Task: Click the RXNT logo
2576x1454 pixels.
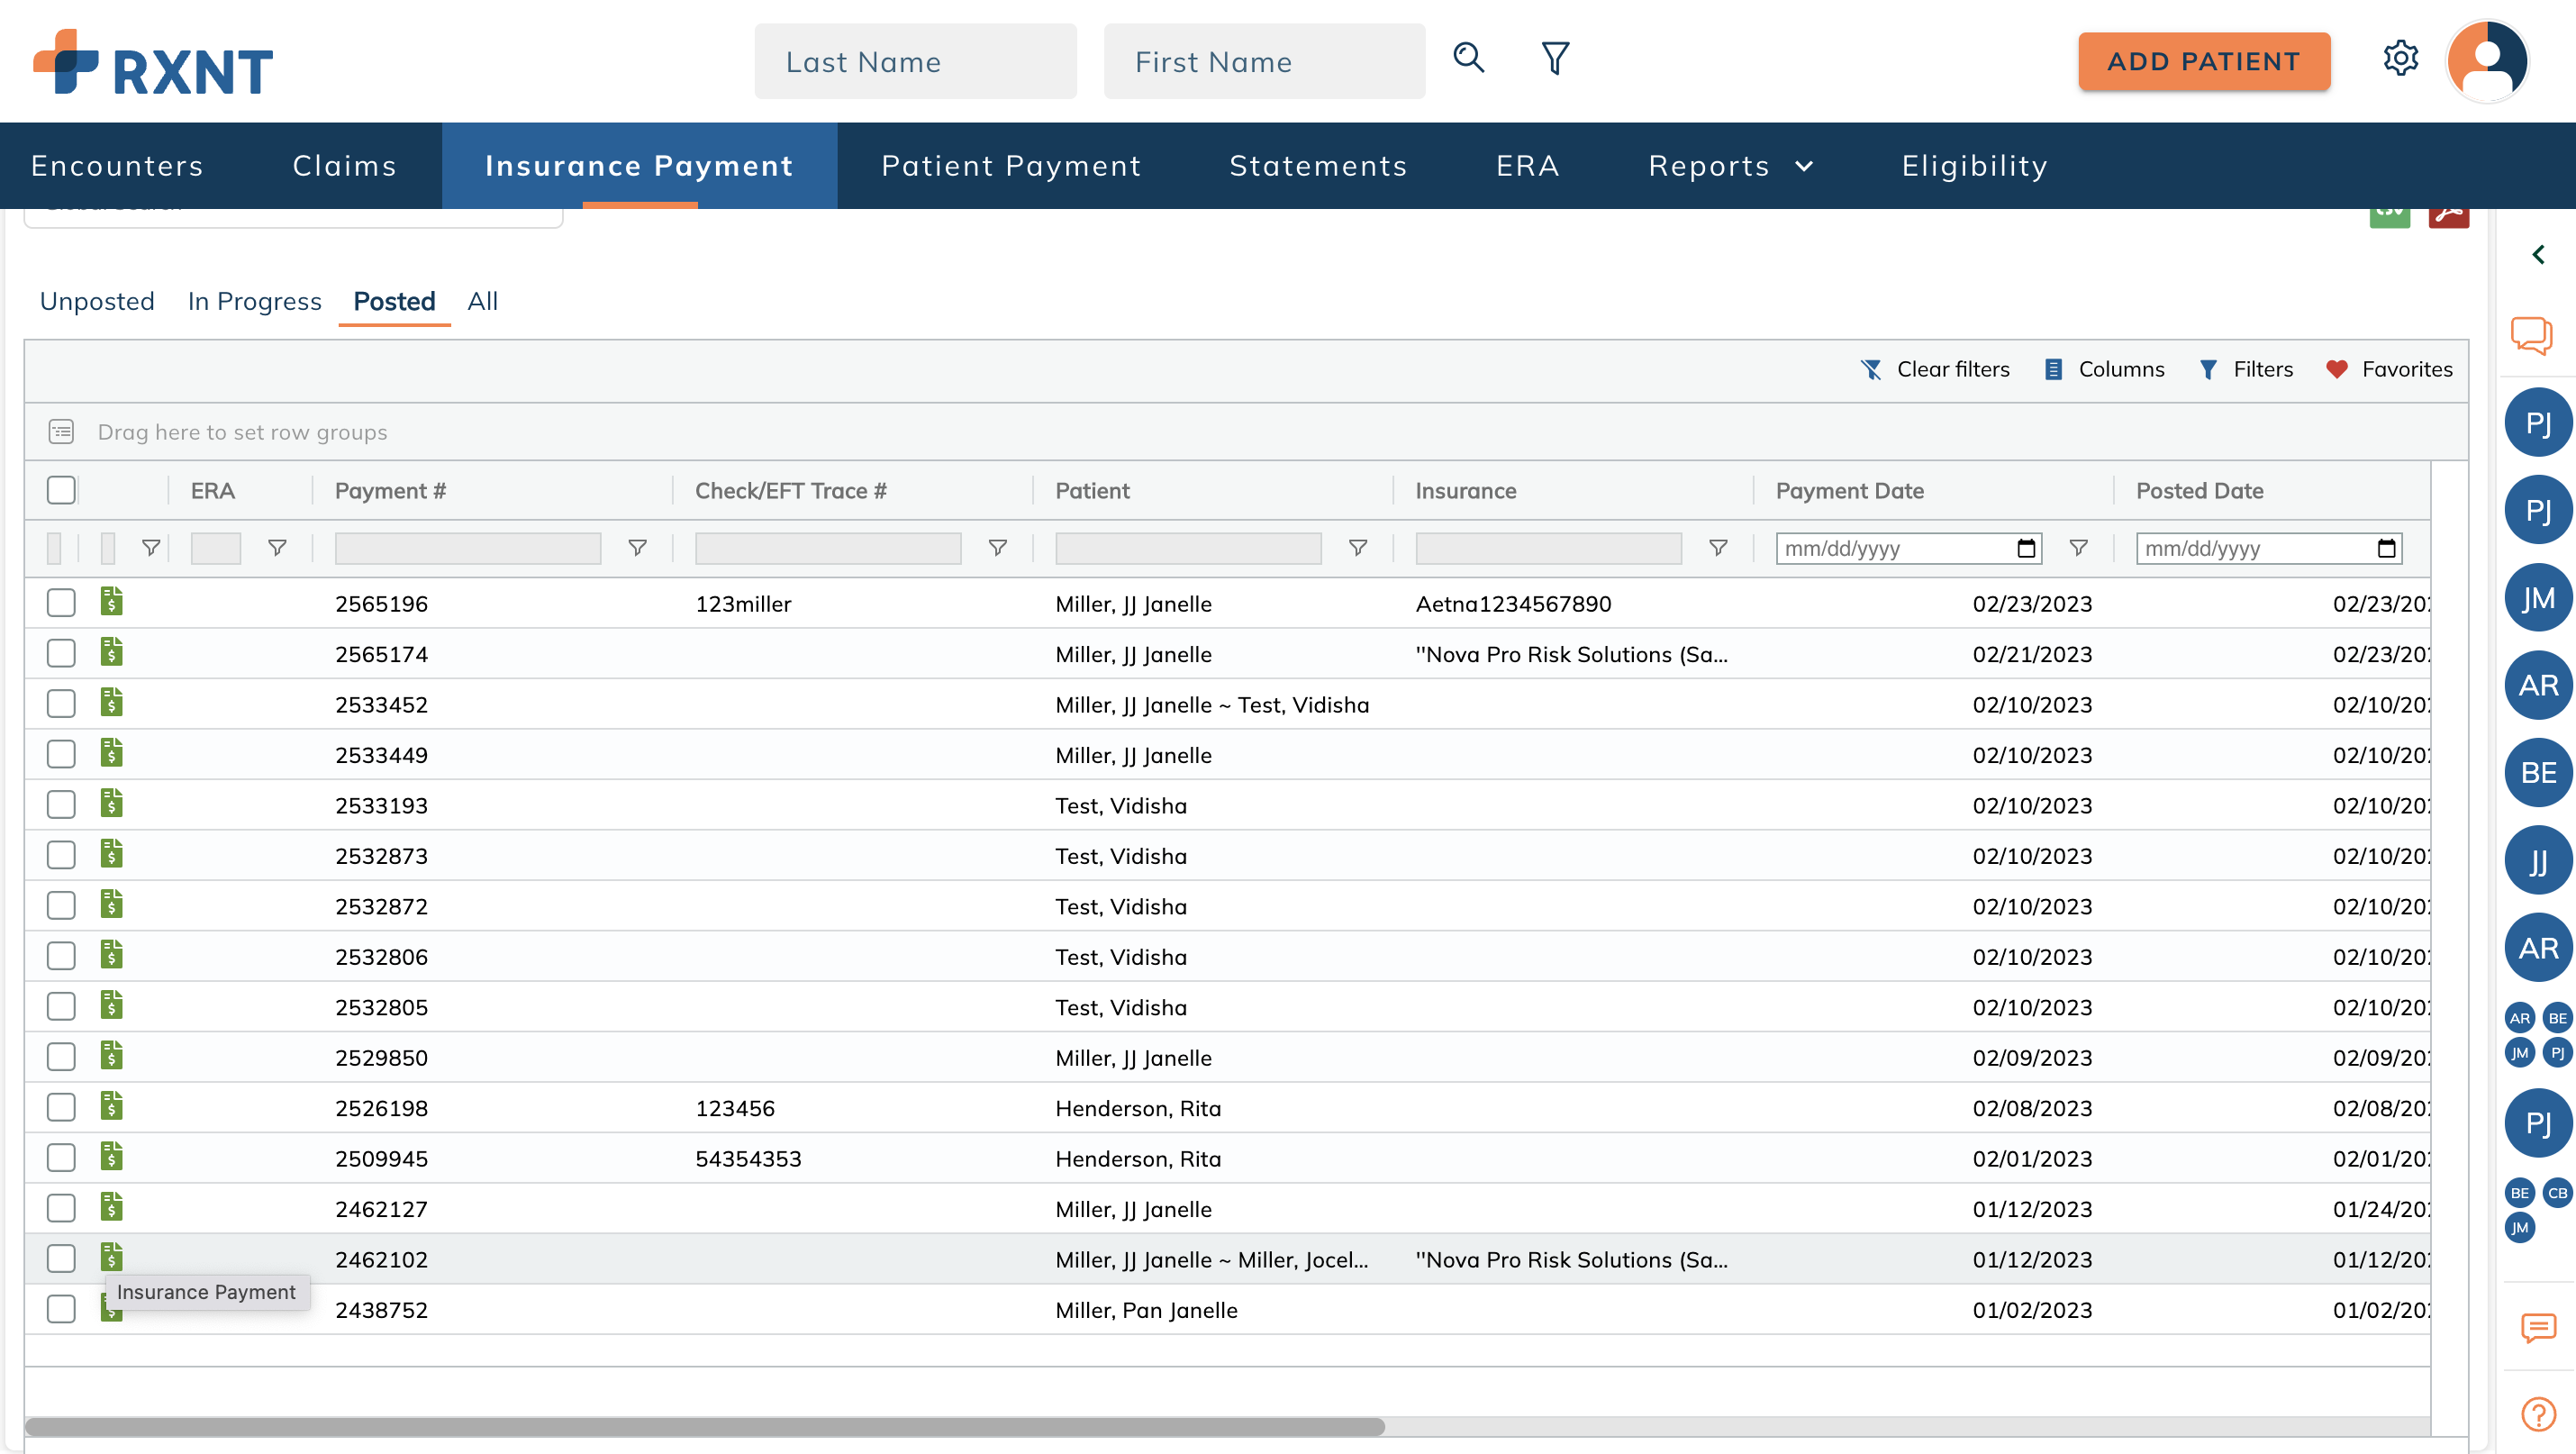Action: 153,62
